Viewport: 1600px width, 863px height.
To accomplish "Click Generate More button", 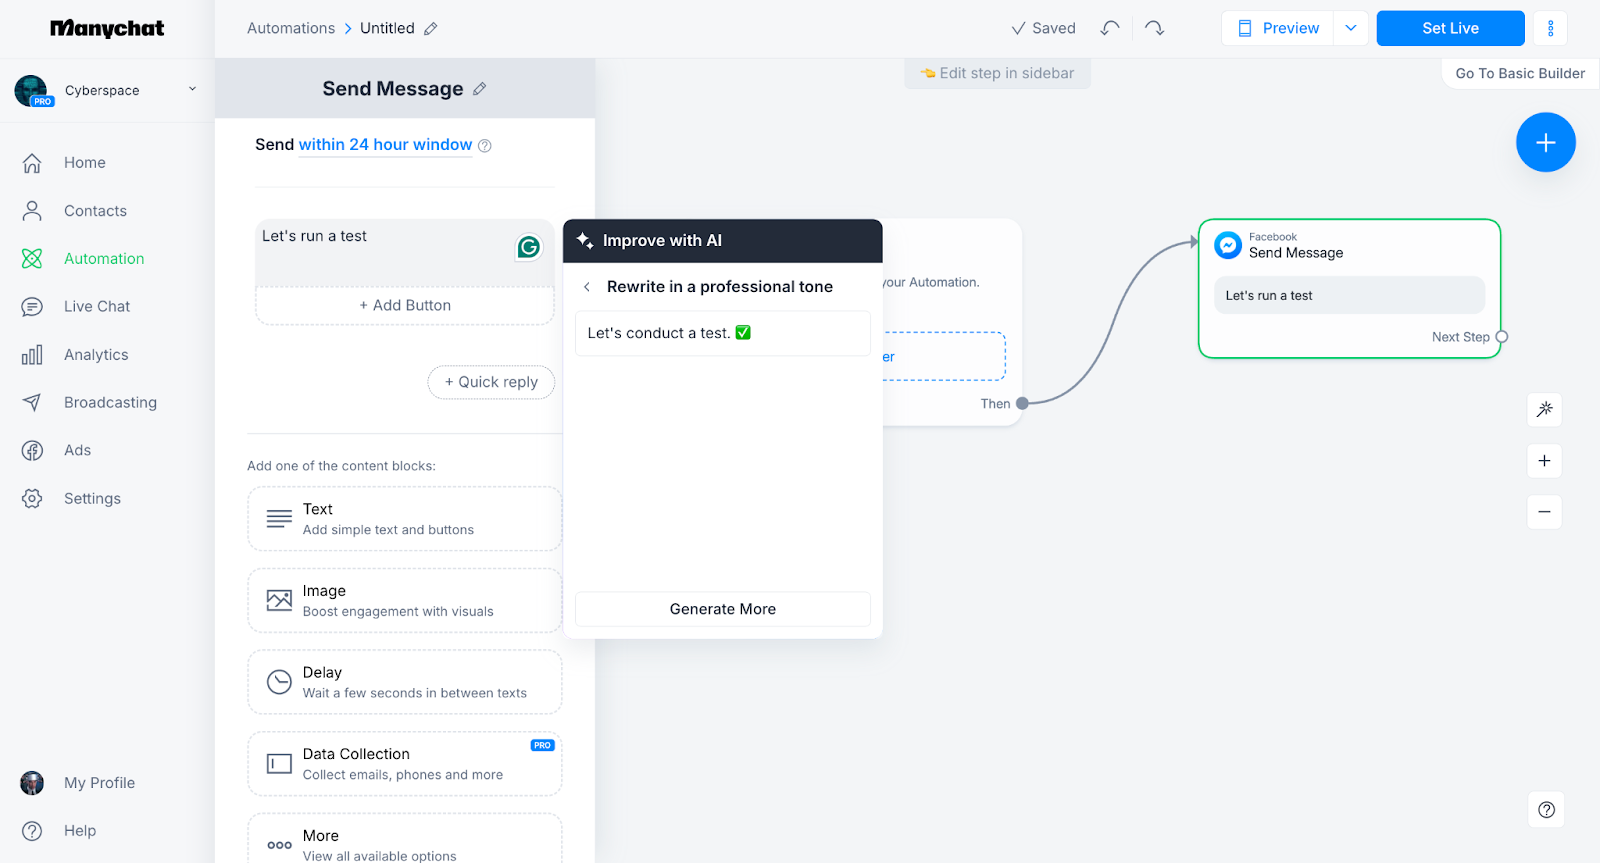I will (722, 609).
